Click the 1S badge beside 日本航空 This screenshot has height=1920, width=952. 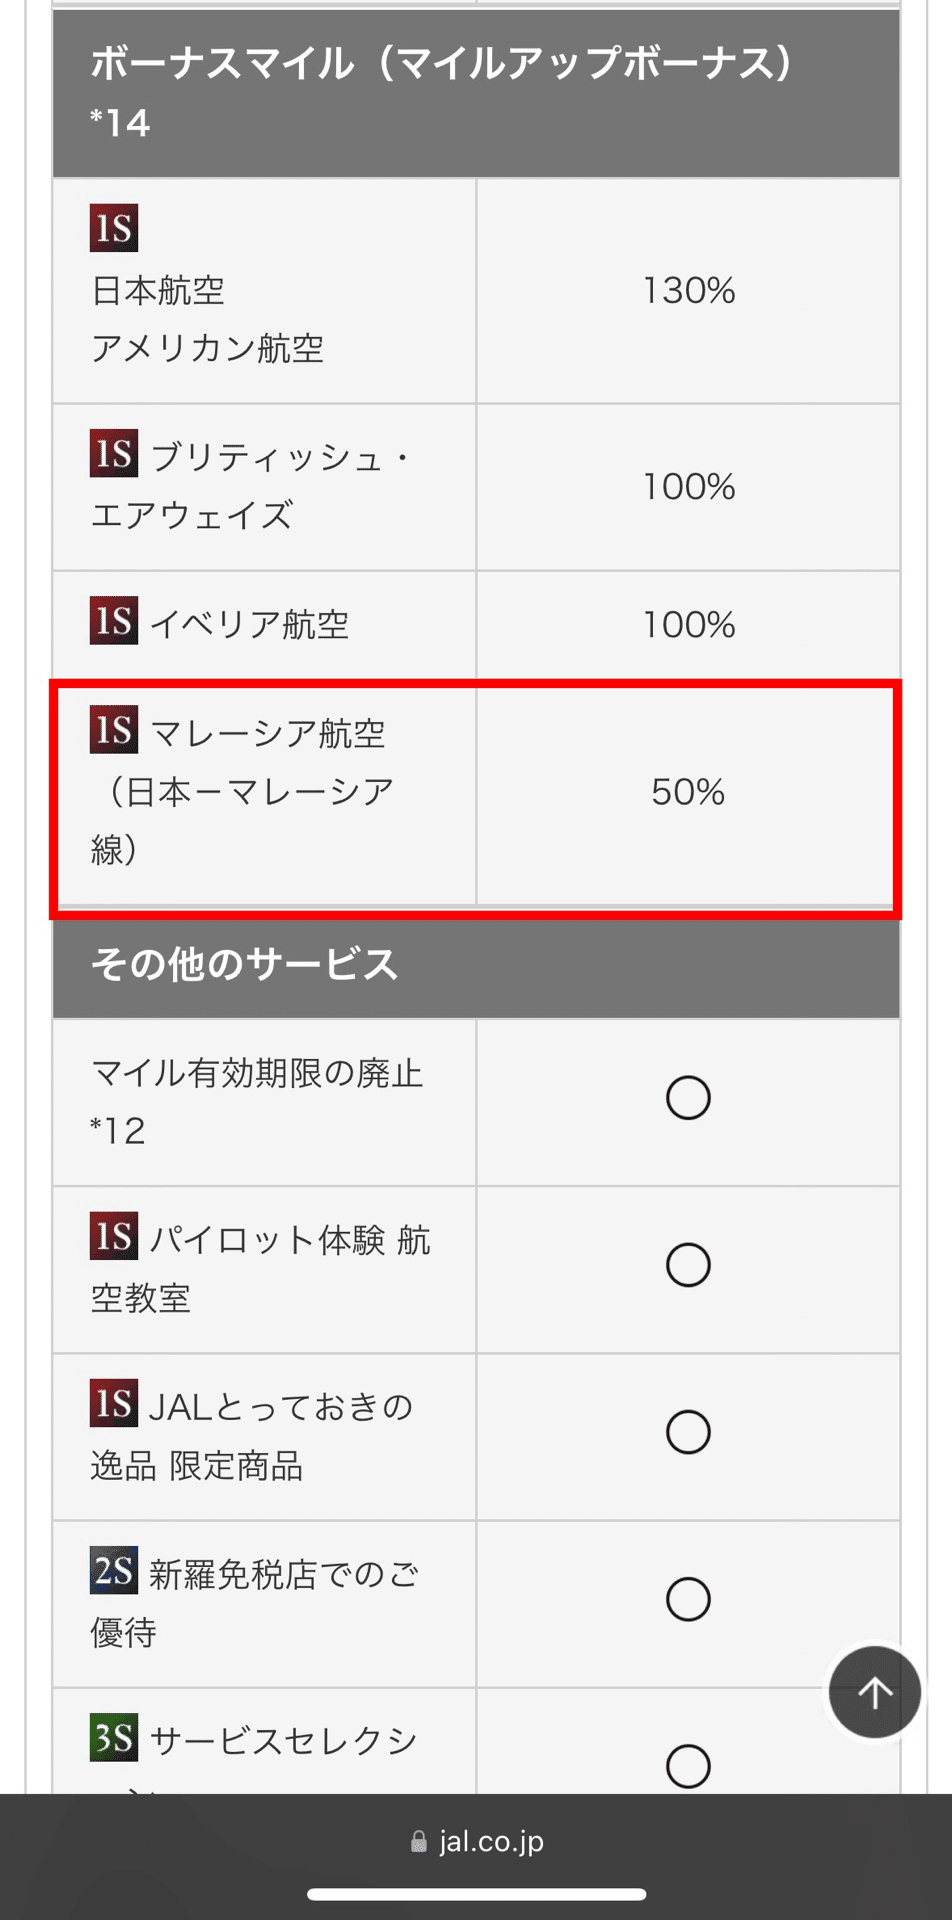(114, 228)
